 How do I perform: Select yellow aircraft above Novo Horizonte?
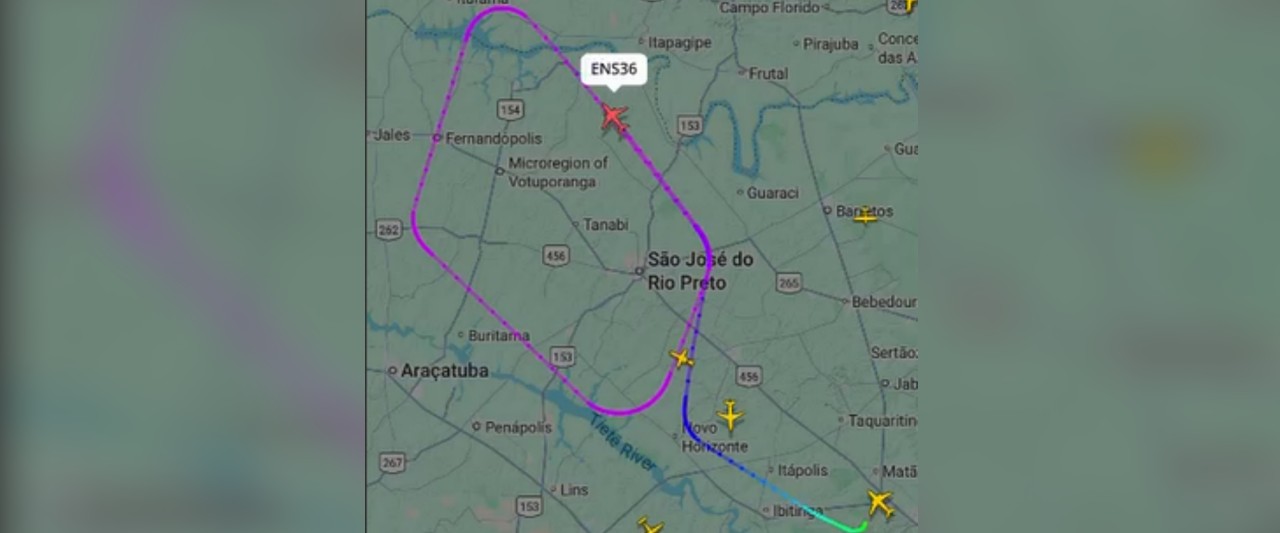pyautogui.click(x=731, y=414)
